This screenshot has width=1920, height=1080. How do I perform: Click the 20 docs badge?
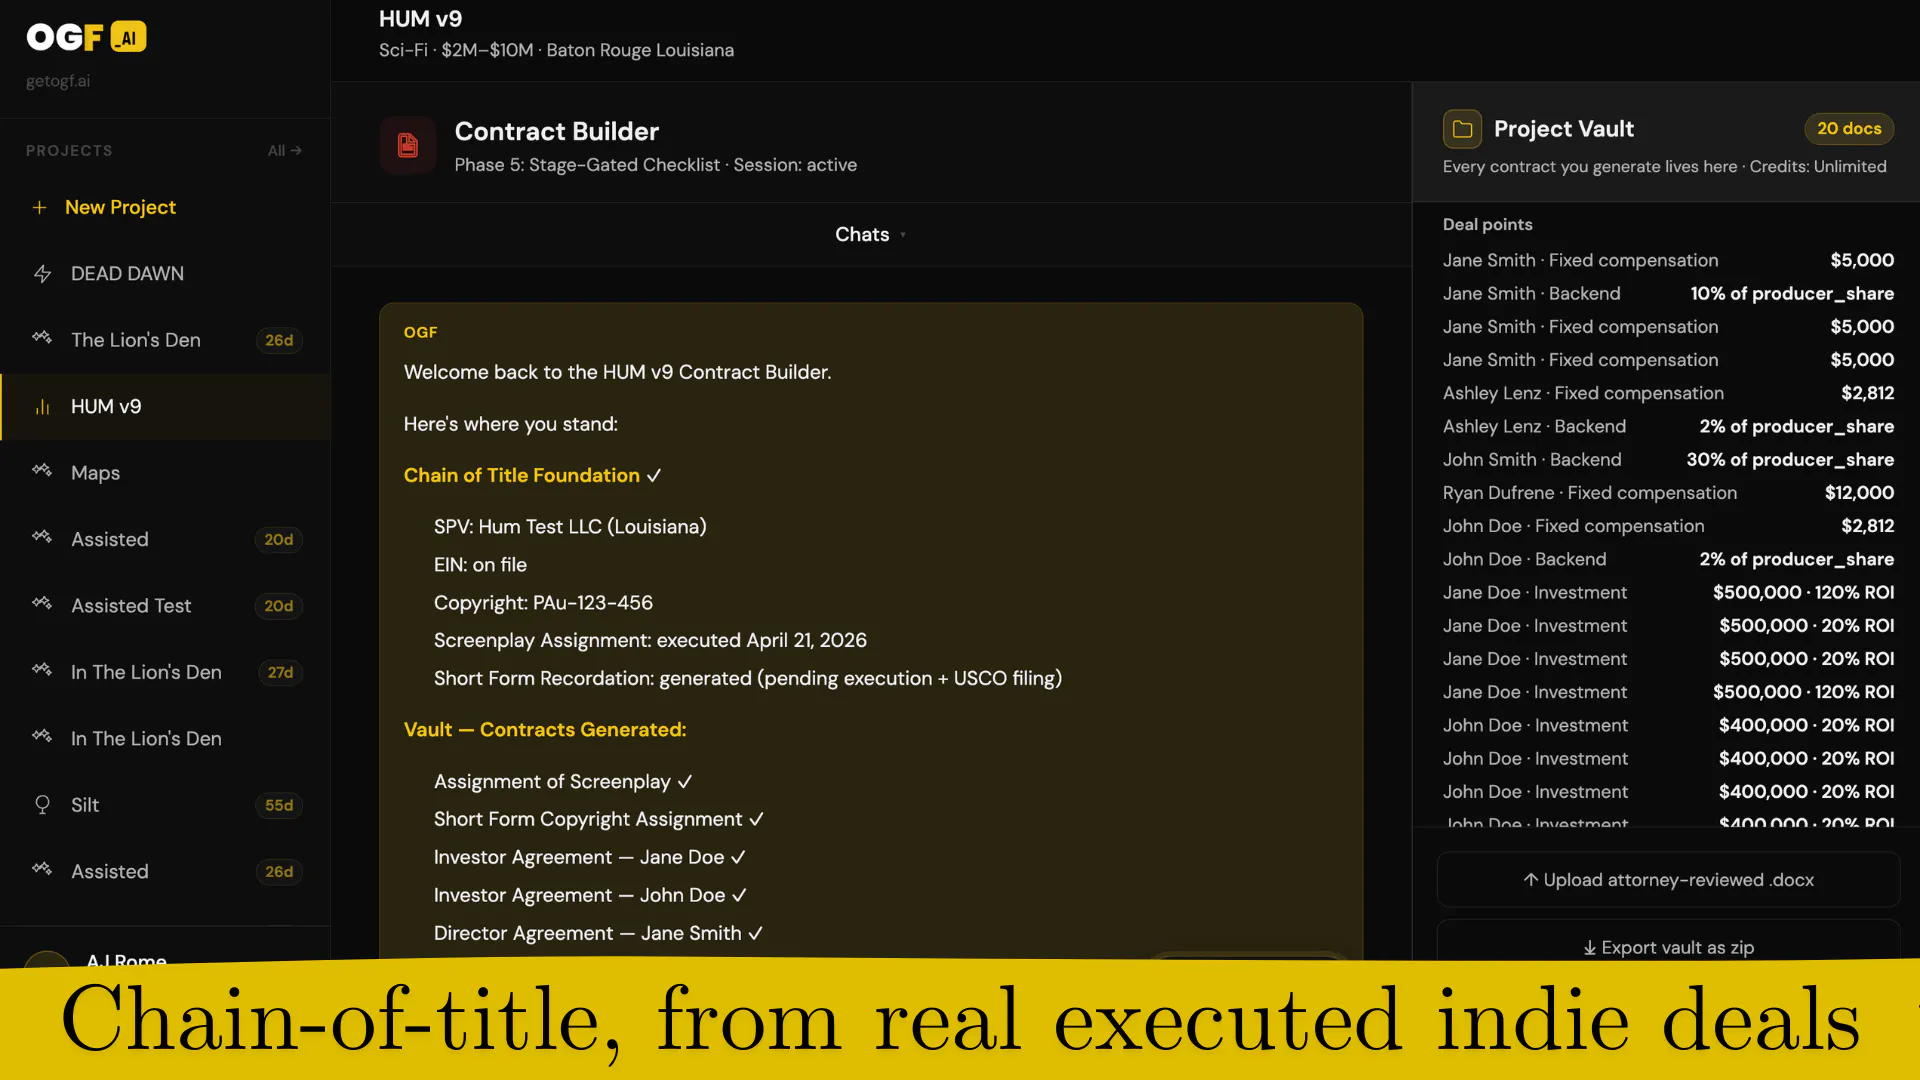[x=1849, y=129]
